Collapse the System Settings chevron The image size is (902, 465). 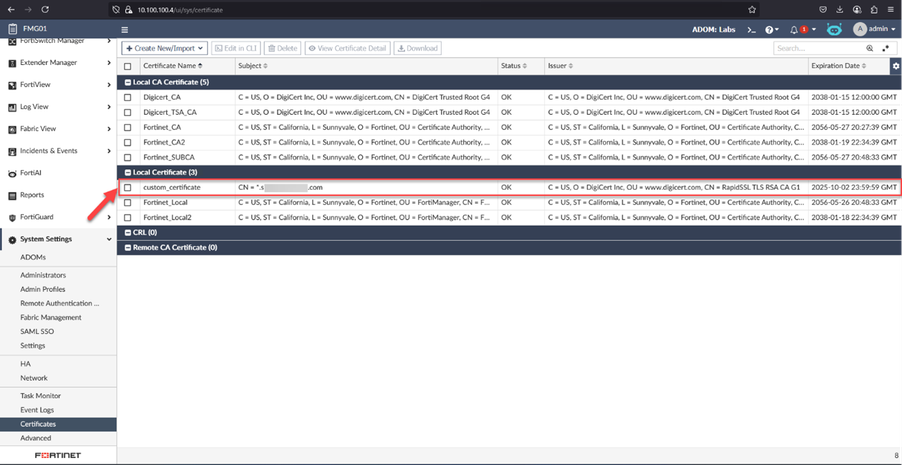click(x=109, y=239)
